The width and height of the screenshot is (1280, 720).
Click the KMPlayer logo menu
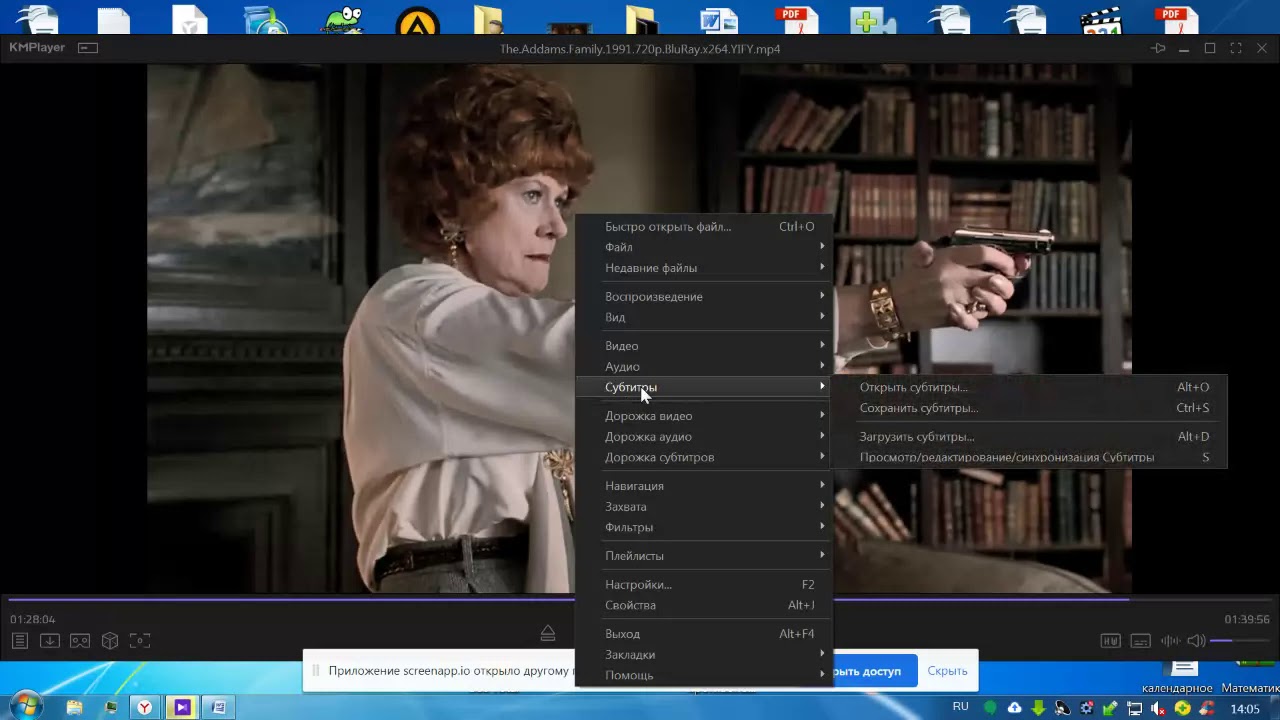35,48
